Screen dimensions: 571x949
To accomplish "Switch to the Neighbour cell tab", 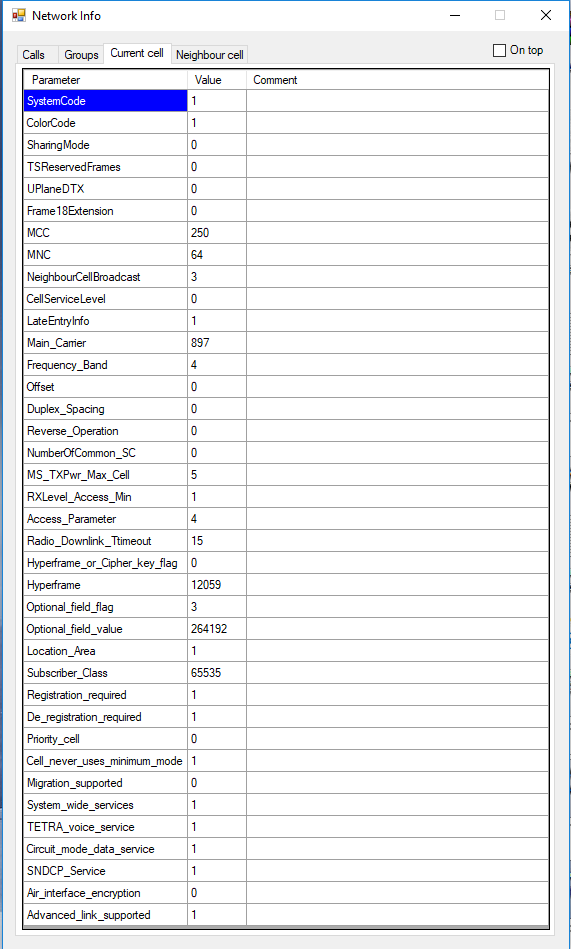I will pyautogui.click(x=210, y=54).
